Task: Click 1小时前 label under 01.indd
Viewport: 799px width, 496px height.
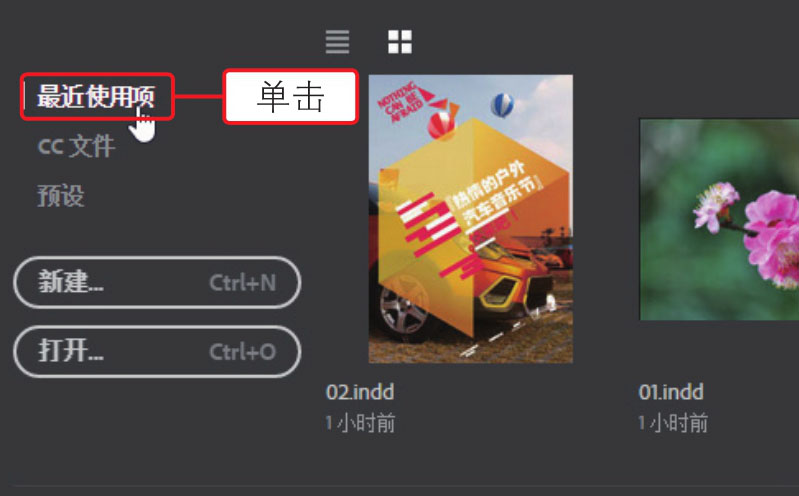Action: [673, 423]
